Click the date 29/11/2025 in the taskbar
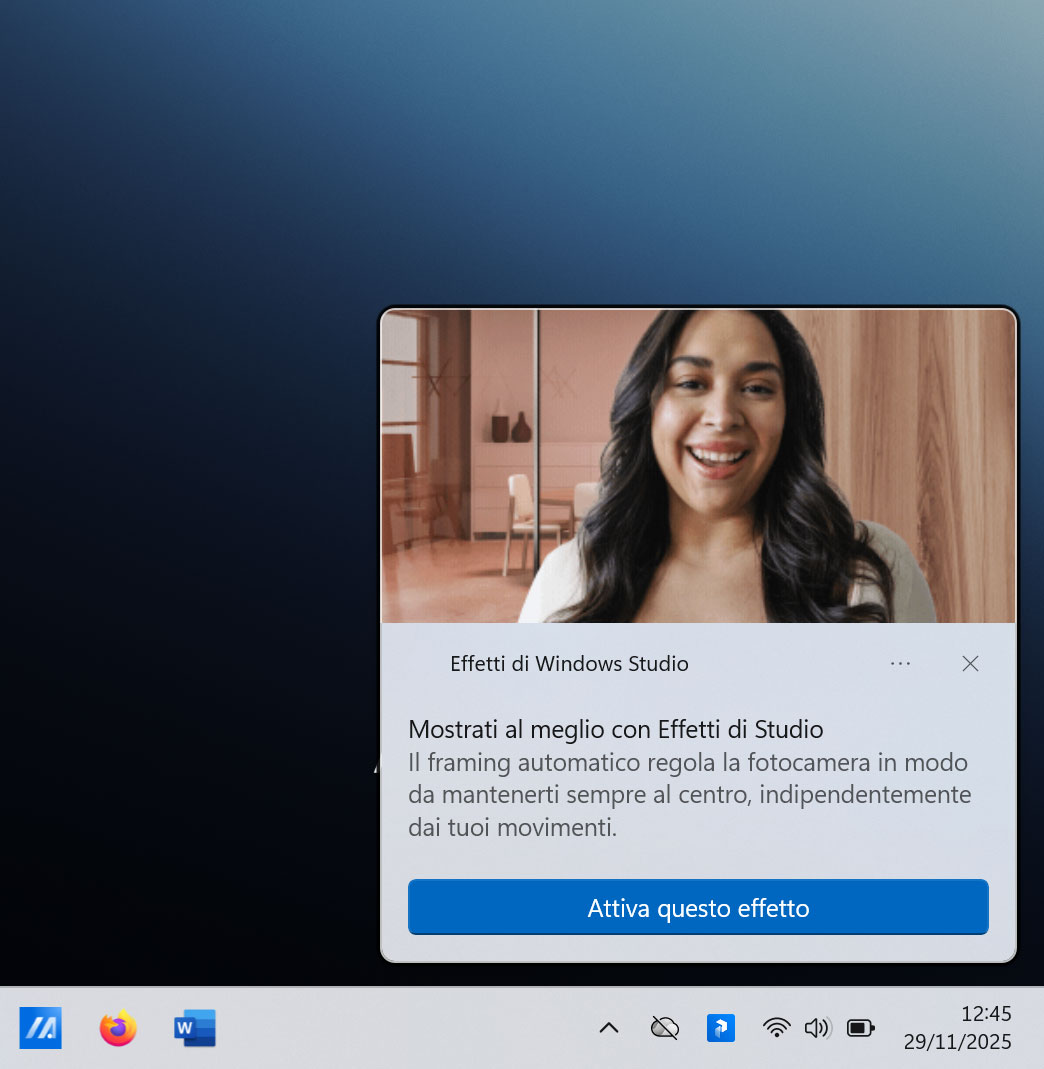This screenshot has width=1044, height=1069. [957, 1042]
